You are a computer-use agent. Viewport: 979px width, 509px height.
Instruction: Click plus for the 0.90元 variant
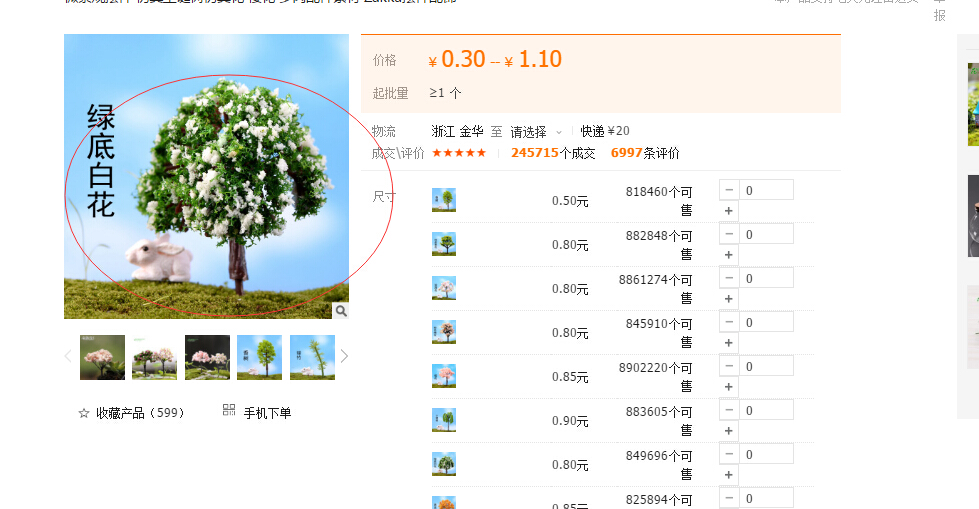729,431
